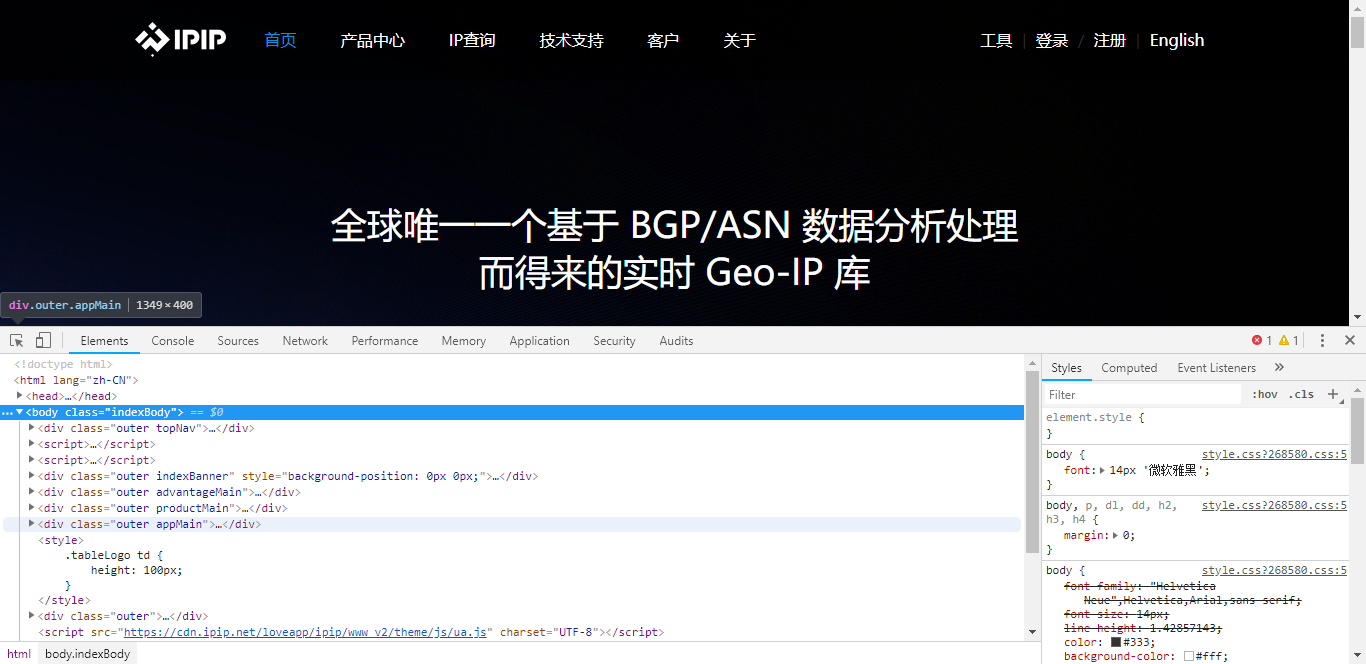
Task: Close the DevTools panel
Action: point(1350,340)
